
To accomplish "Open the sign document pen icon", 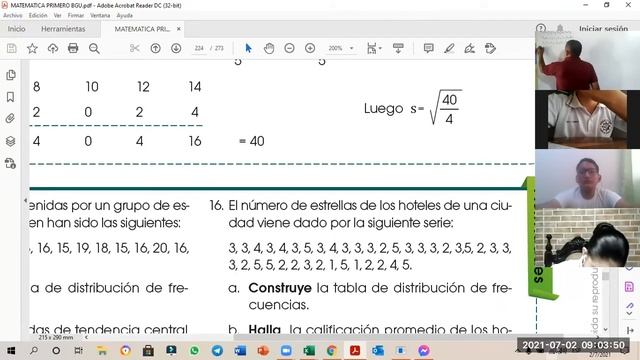I will 470,49.
